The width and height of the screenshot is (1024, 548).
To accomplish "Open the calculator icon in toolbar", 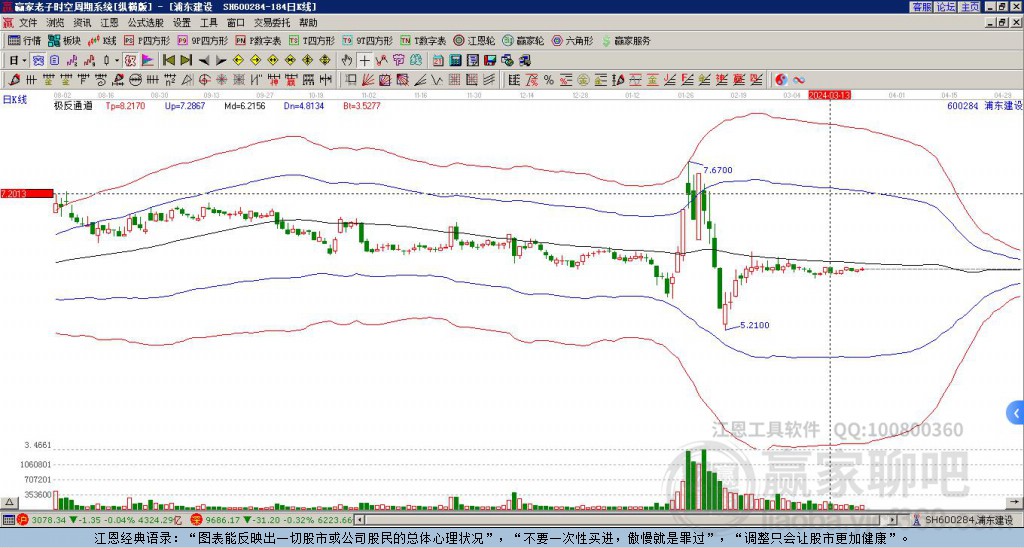I will point(455,61).
